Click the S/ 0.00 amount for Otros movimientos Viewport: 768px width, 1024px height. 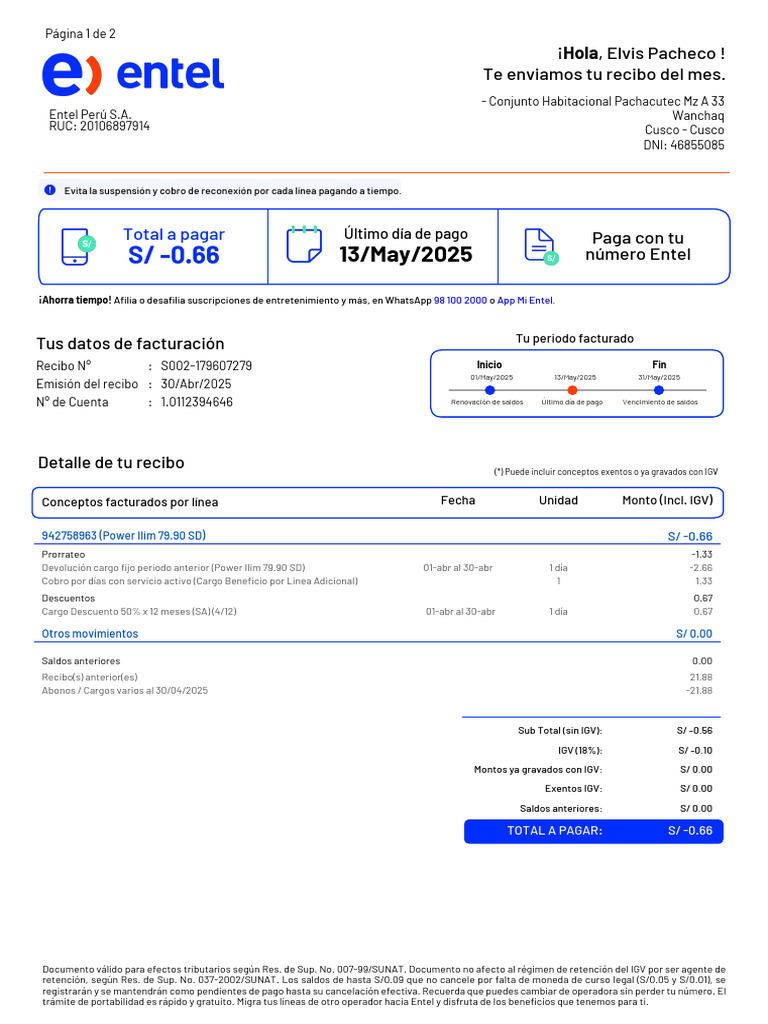(694, 633)
